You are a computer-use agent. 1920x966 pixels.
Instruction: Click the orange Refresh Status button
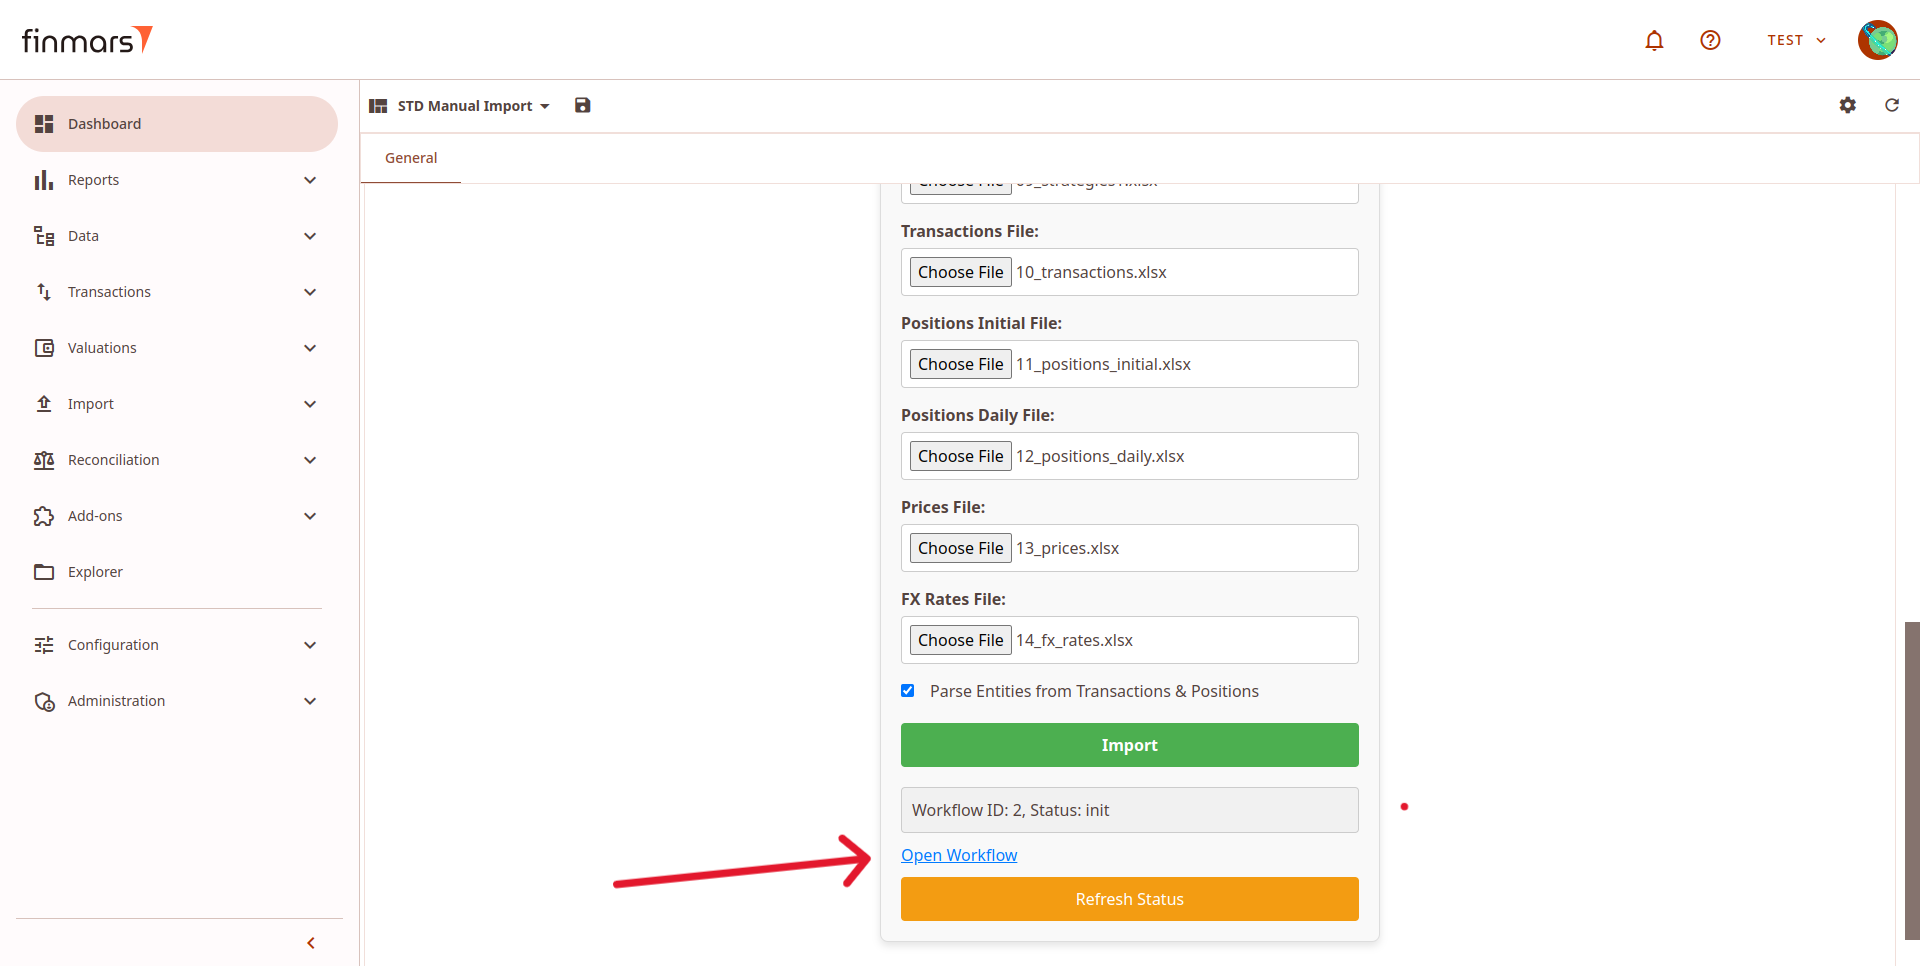pos(1129,899)
